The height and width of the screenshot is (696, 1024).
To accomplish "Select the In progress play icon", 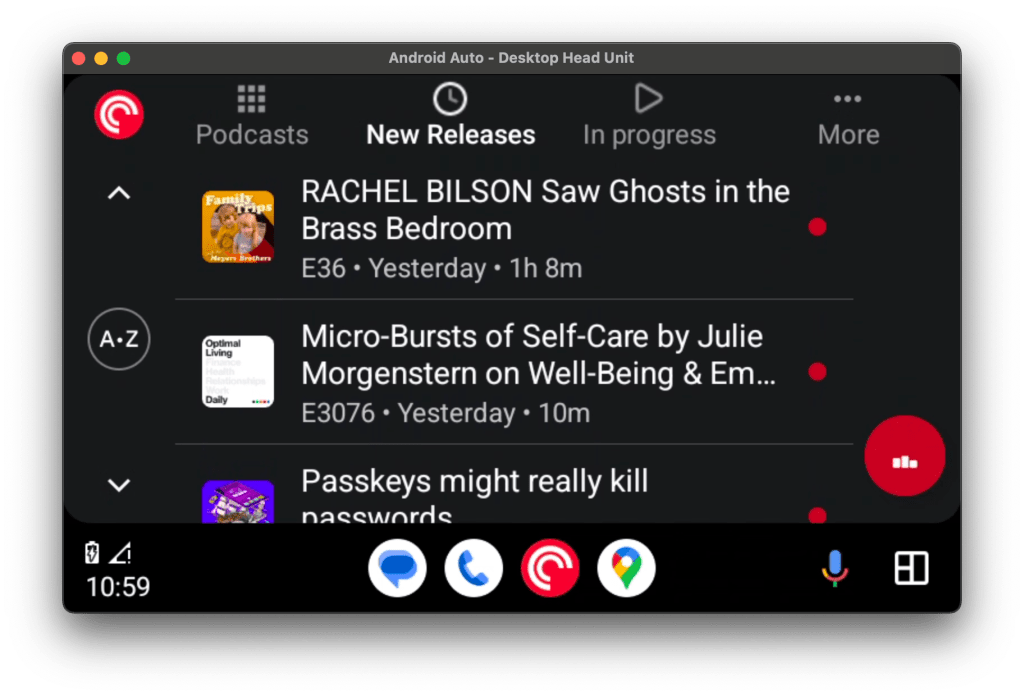I will click(x=648, y=98).
